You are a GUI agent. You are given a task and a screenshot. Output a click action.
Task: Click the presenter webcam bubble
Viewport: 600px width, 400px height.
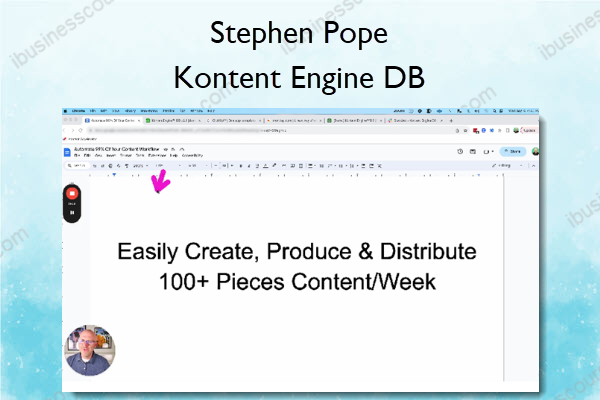point(88,352)
